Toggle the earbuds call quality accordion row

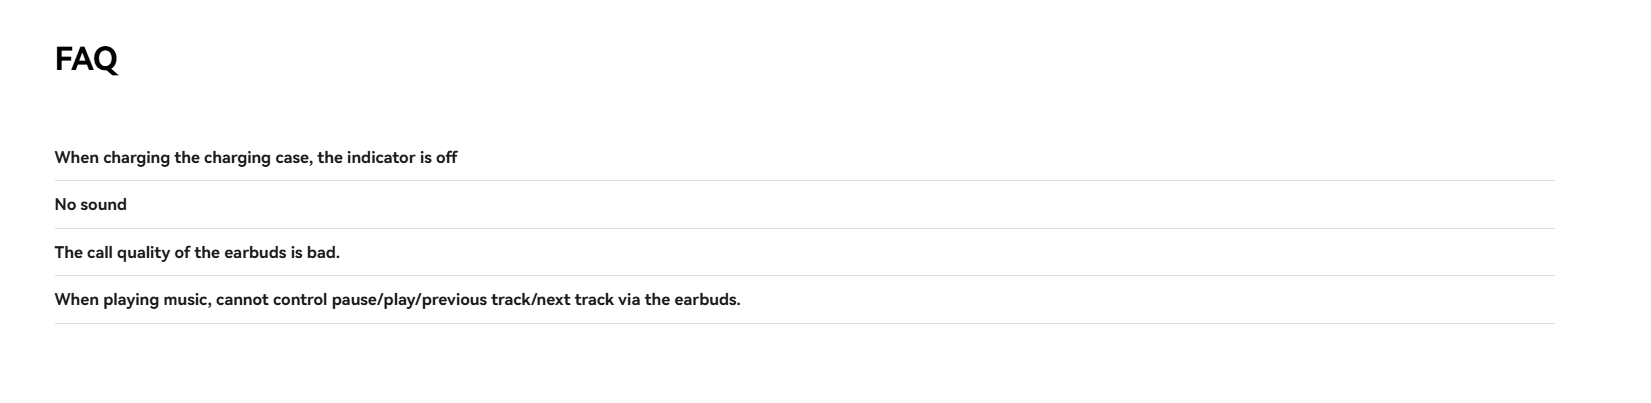click(x=804, y=252)
